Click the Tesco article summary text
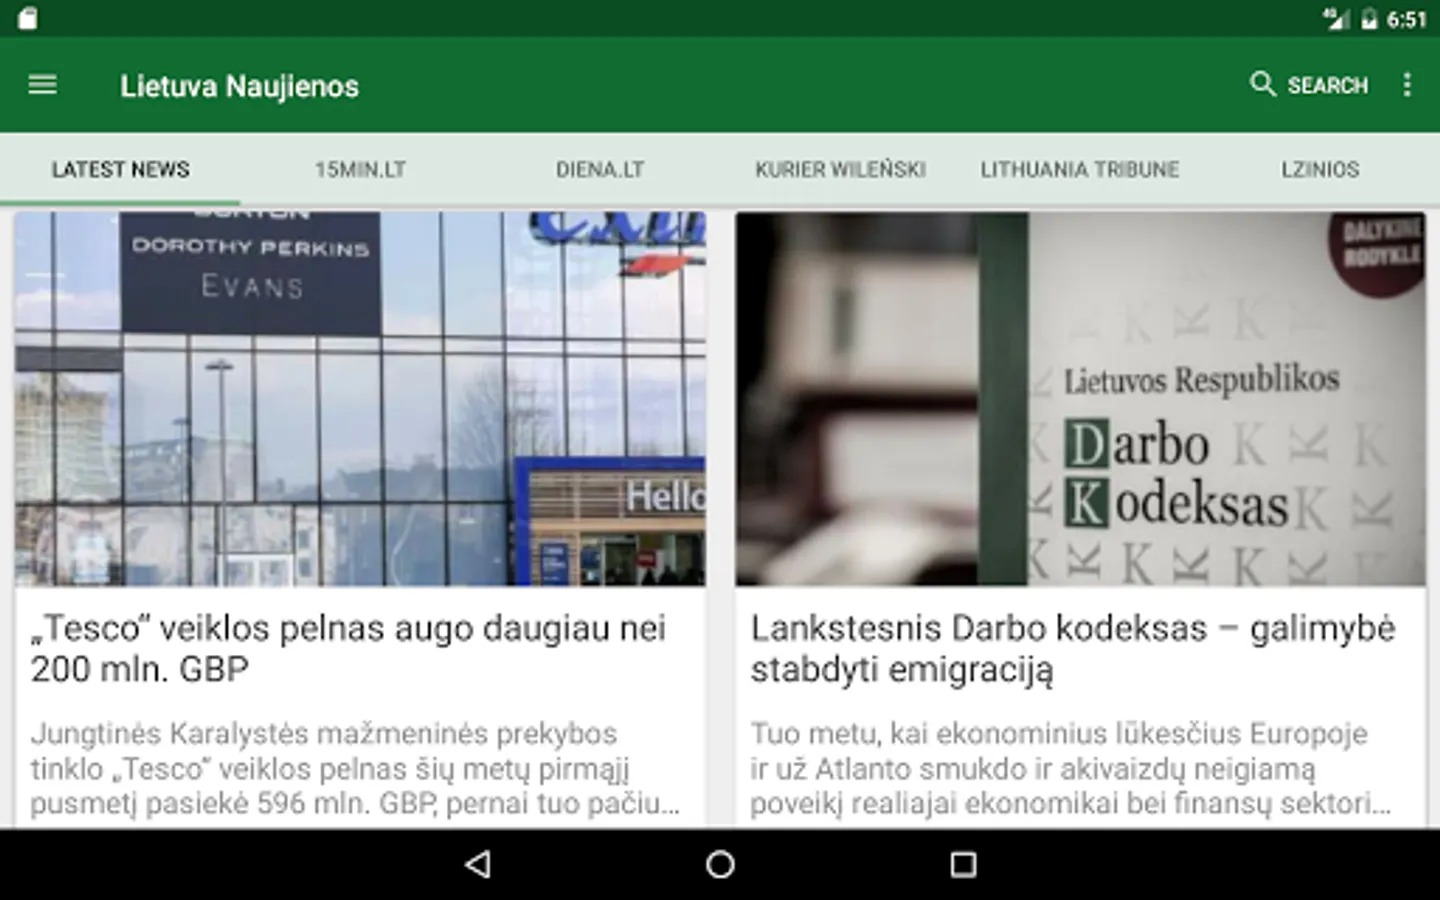The height and width of the screenshot is (900, 1440). 355,768
